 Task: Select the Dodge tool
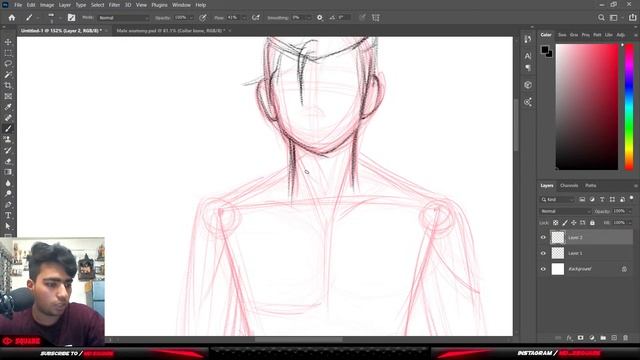[x=8, y=193]
